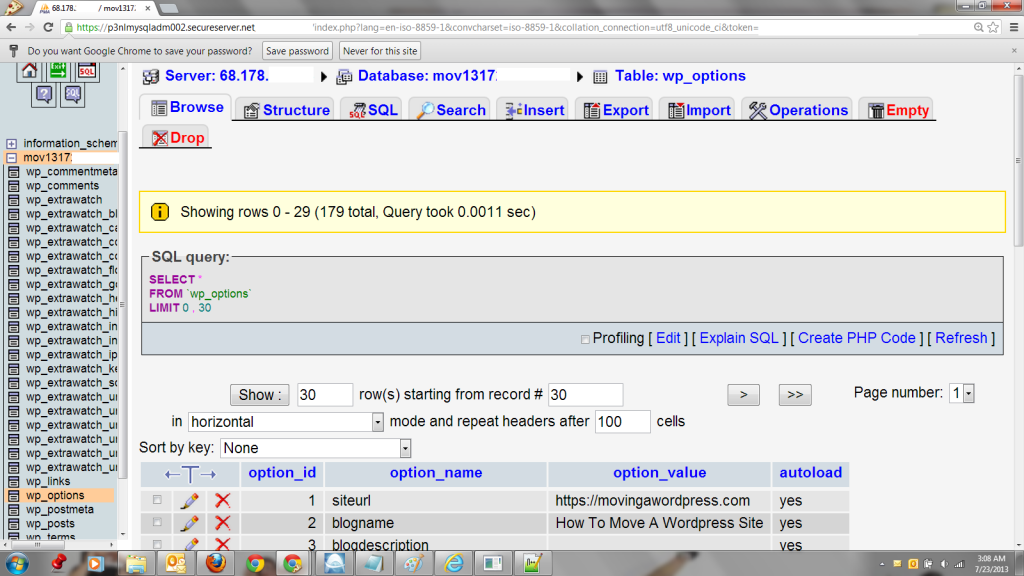The height and width of the screenshot is (576, 1024).
Task: Click Never for this site button
Action: (380, 51)
